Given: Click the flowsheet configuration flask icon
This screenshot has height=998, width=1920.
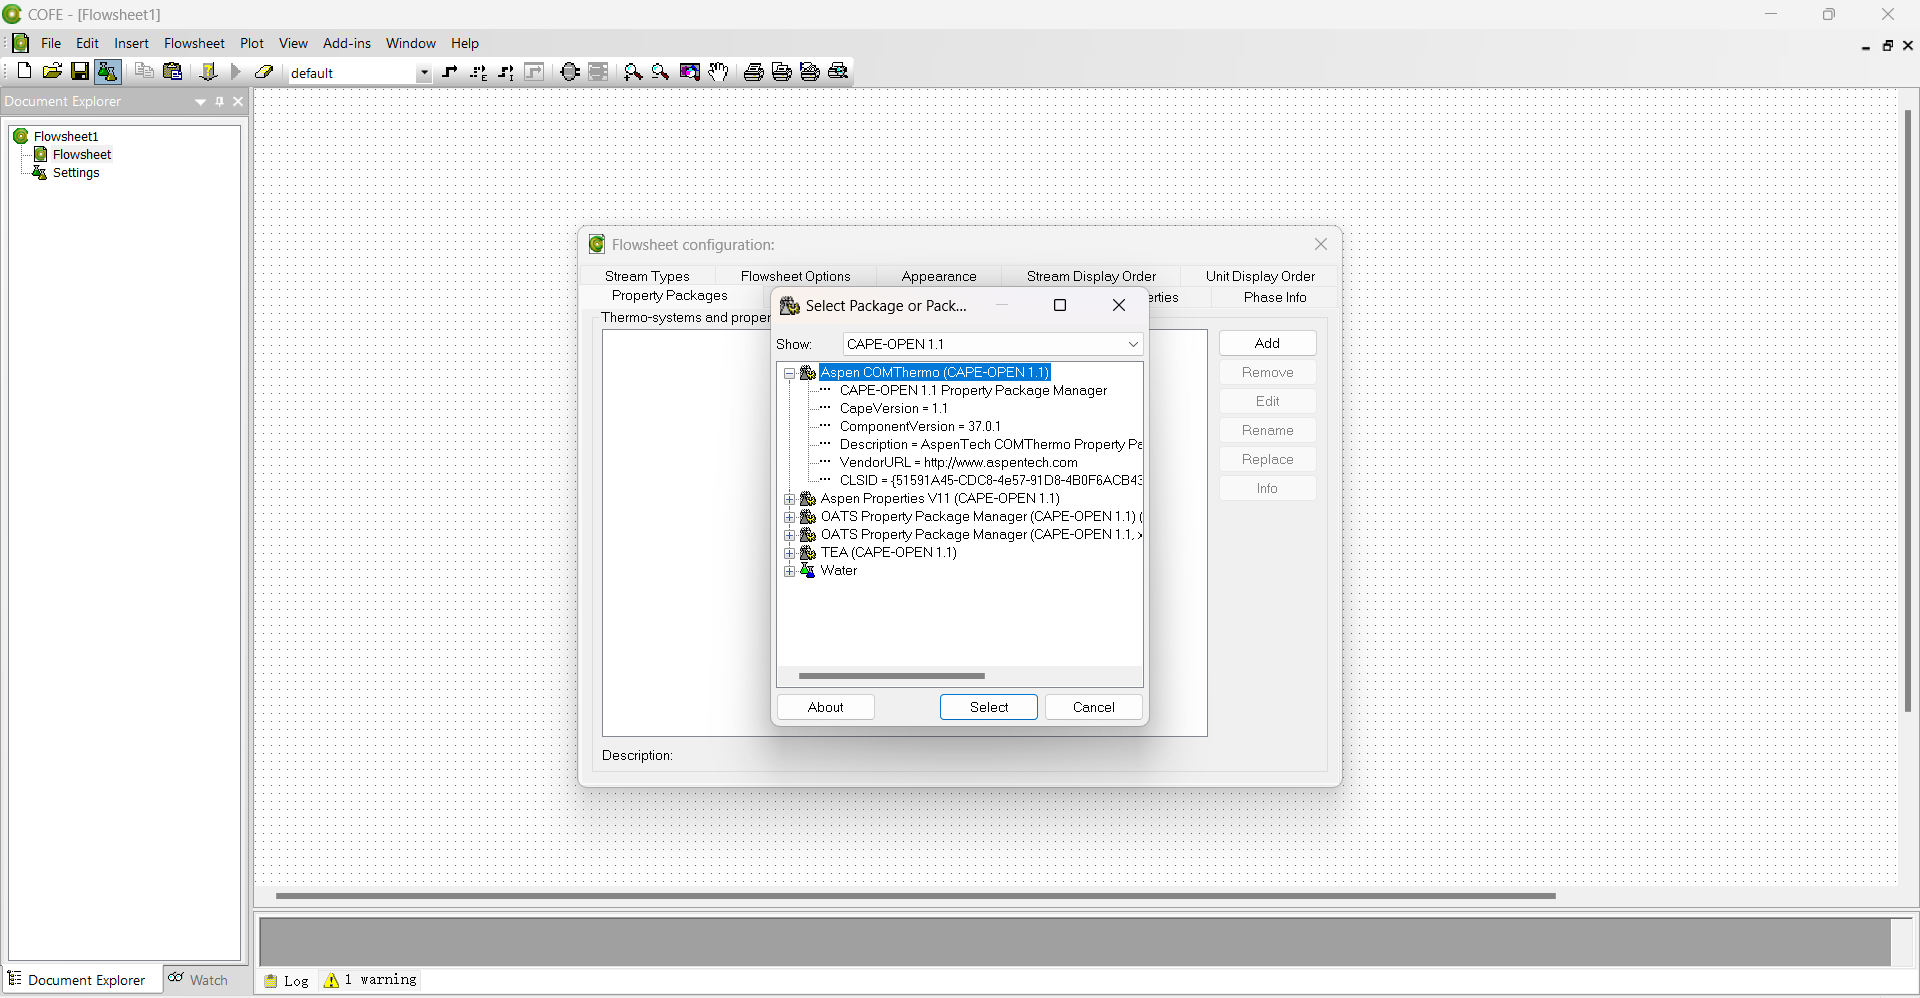Looking at the screenshot, I should [108, 72].
